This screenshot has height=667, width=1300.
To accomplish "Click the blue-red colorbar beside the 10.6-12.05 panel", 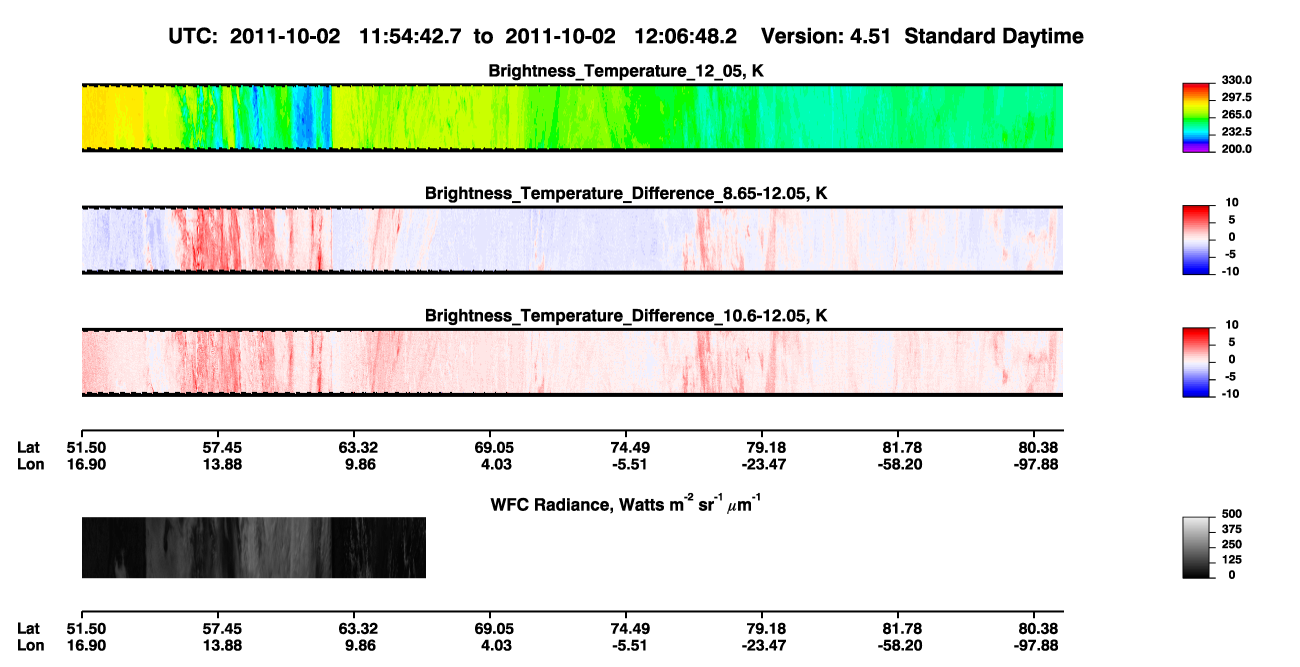I will point(1198,361).
